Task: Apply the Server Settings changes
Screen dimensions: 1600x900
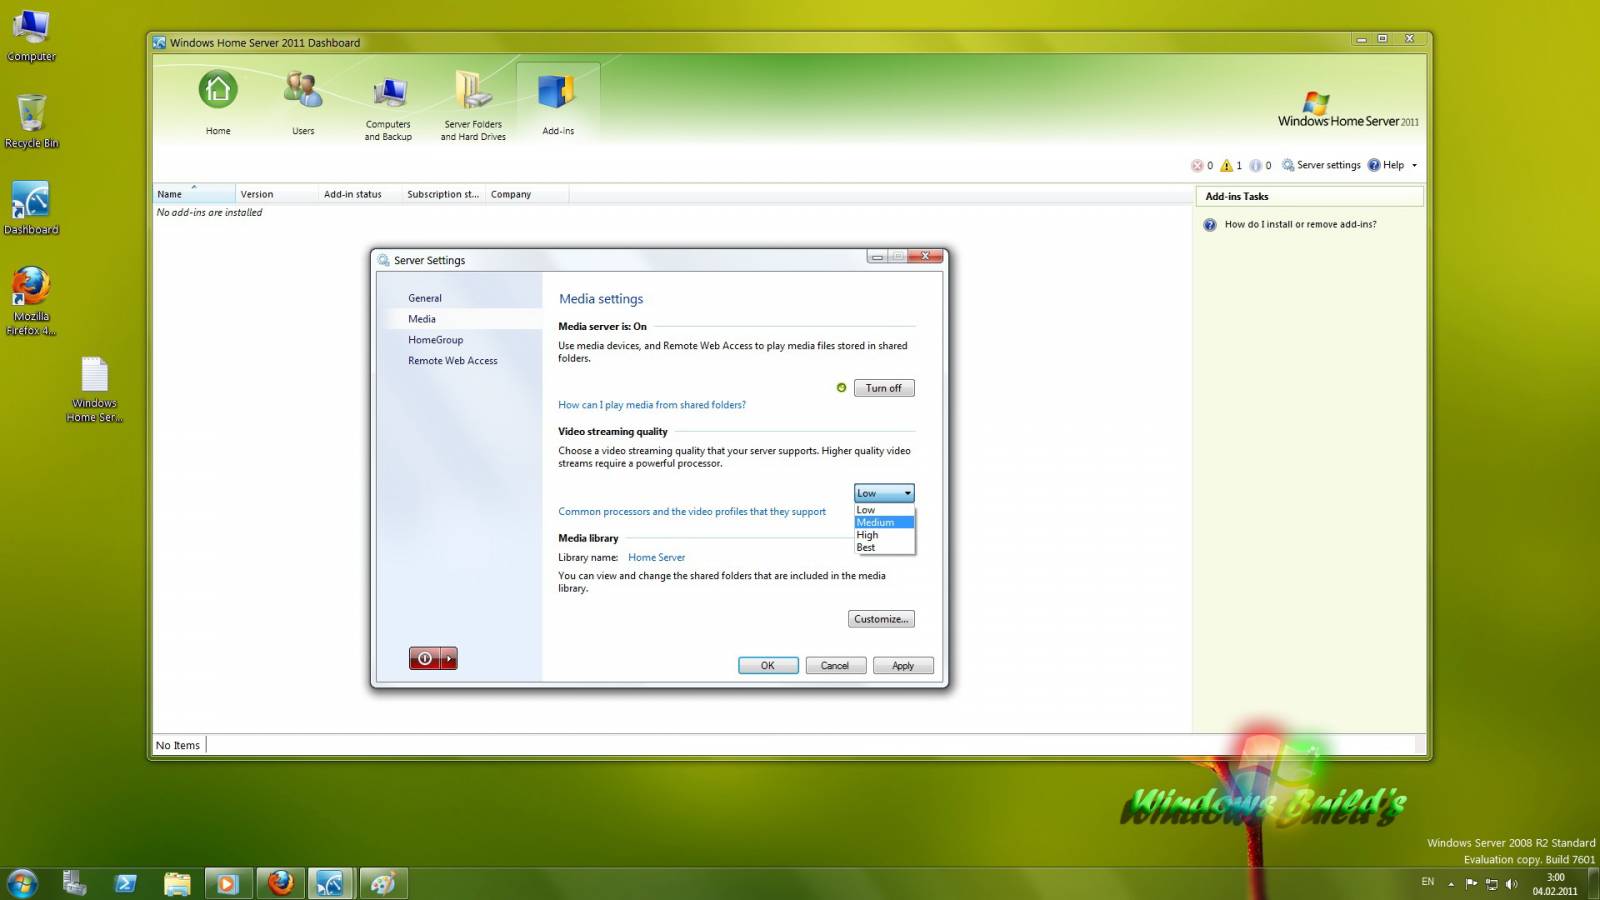Action: [x=903, y=666]
